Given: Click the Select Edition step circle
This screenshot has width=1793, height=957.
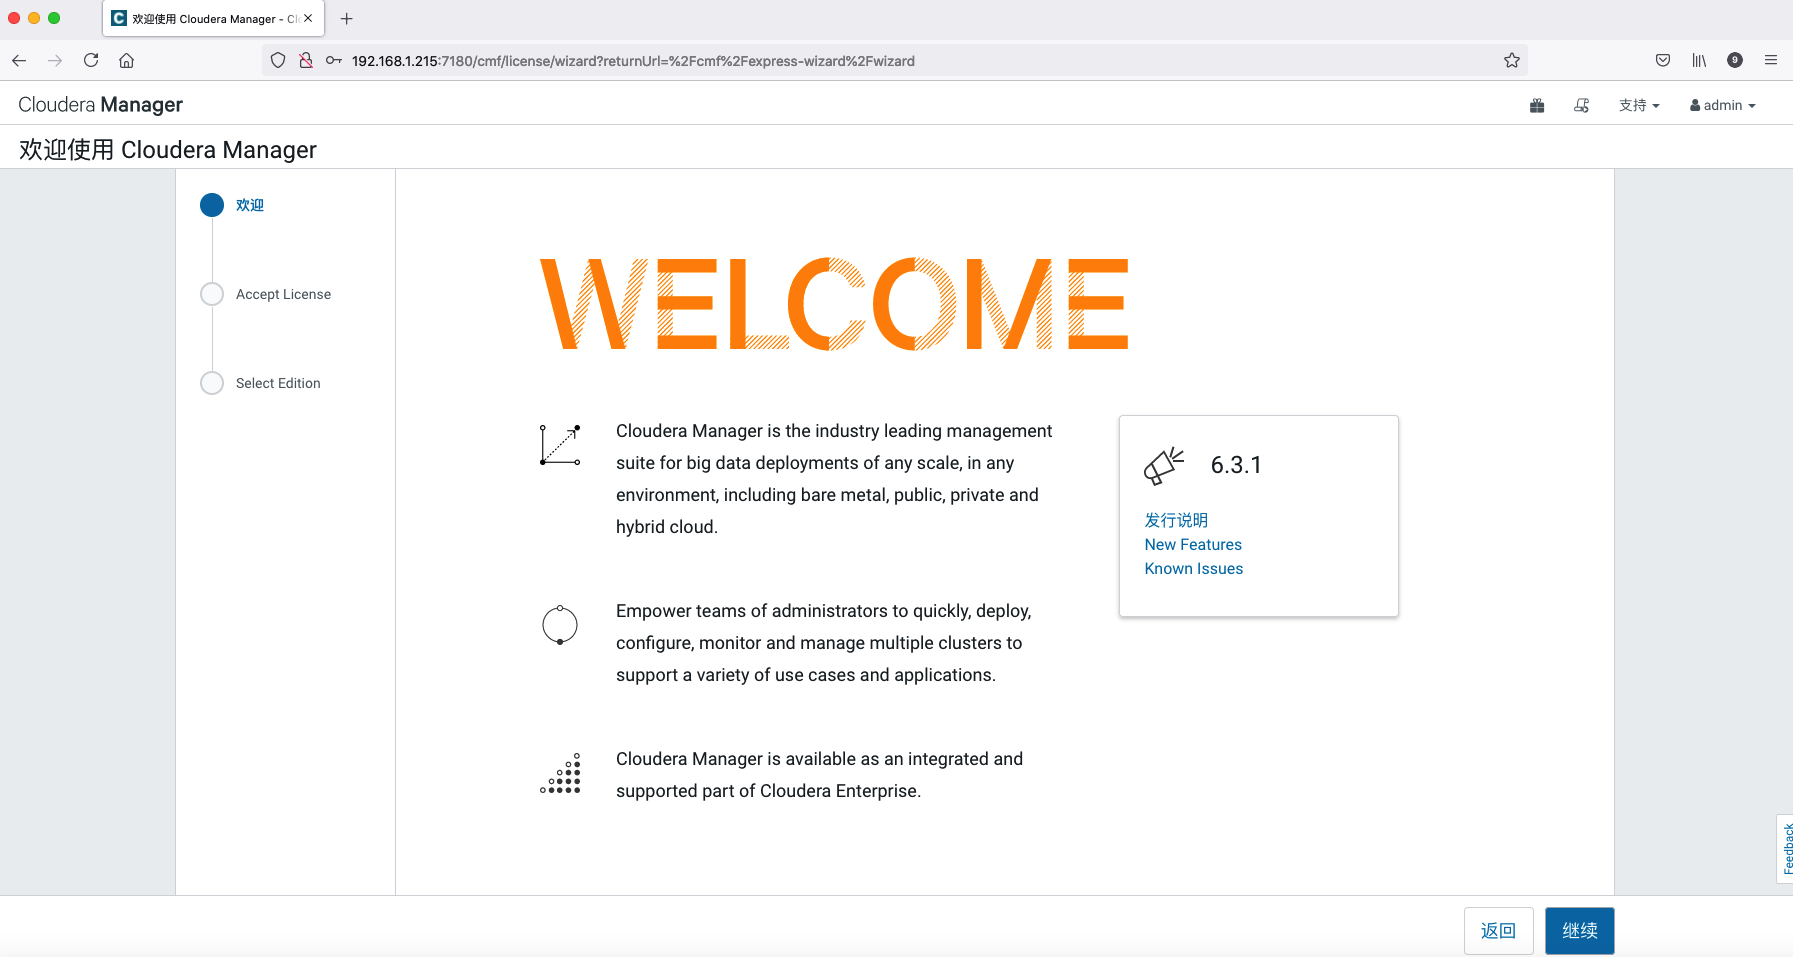Looking at the screenshot, I should point(212,383).
